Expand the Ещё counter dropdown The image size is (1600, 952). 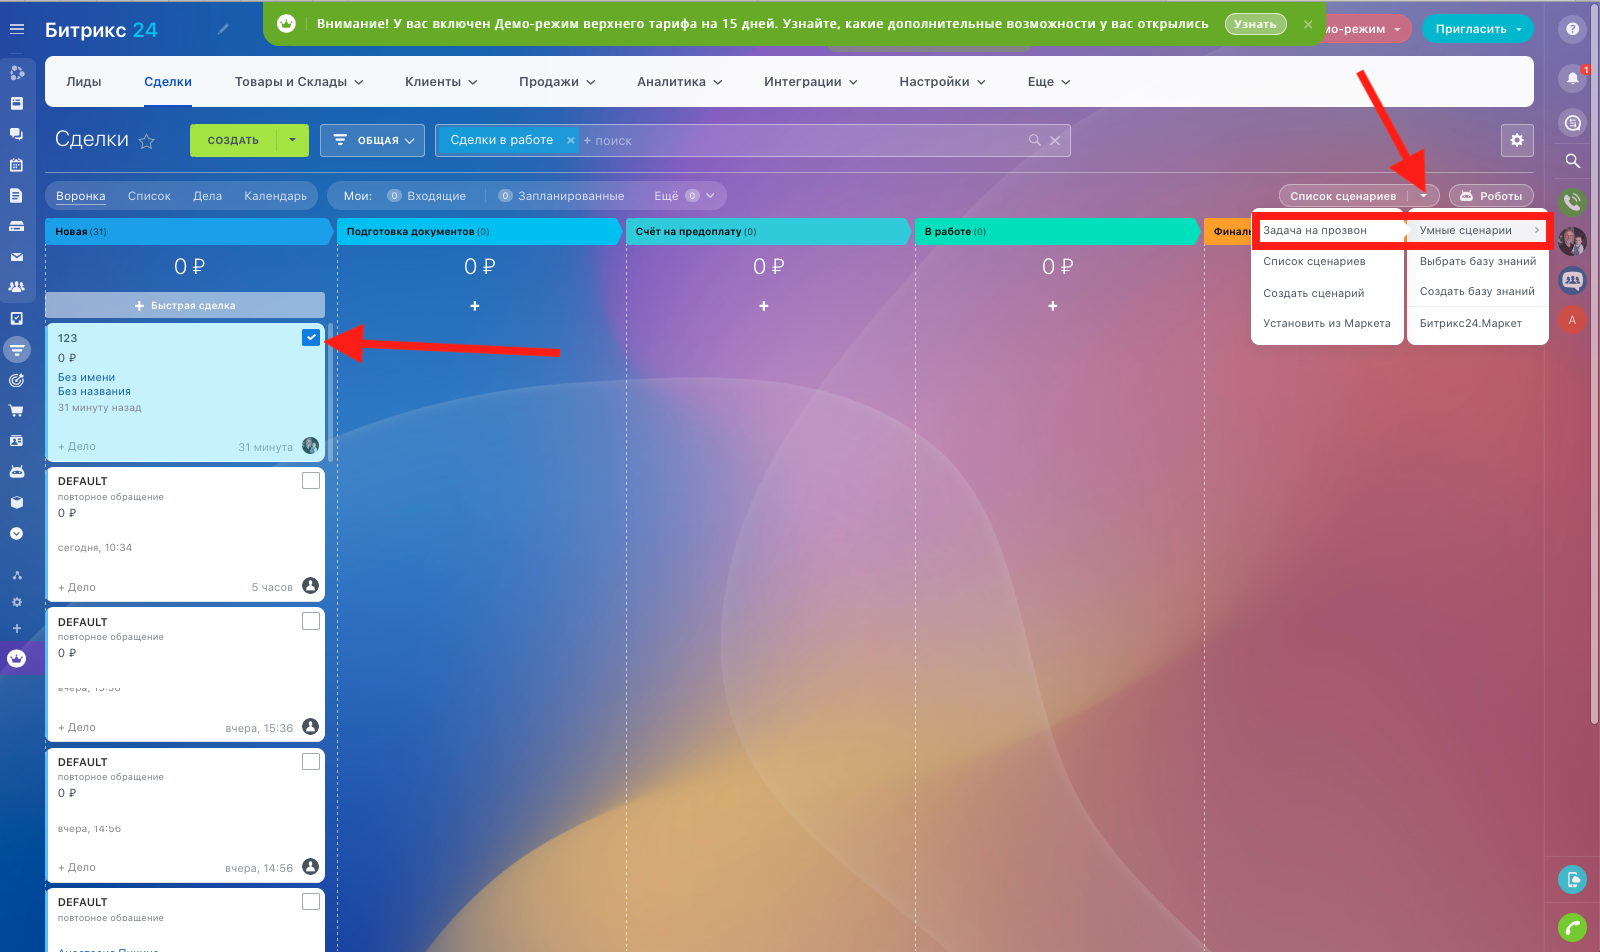pyautogui.click(x=685, y=196)
